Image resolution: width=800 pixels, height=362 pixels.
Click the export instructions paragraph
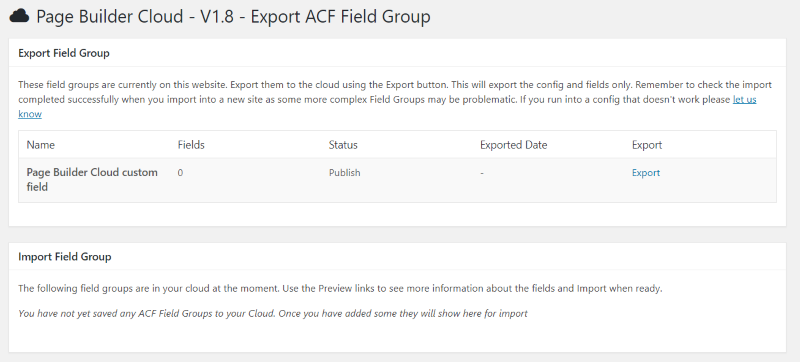[x=395, y=99]
